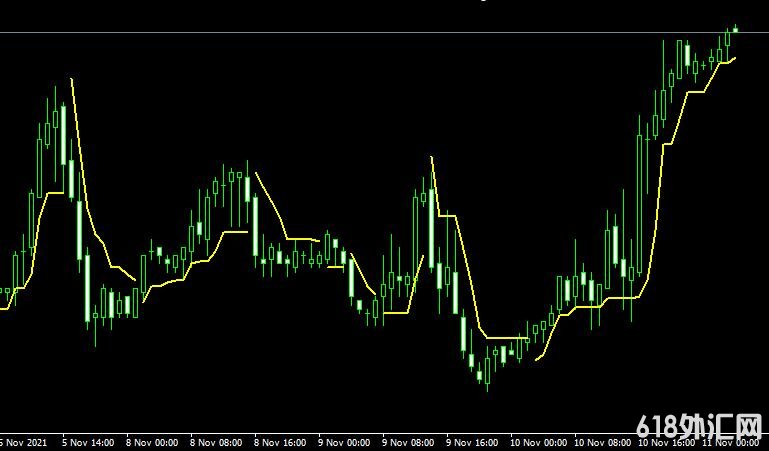
Task: Select the lowest candle on the chart
Action: pyautogui.click(x=487, y=377)
